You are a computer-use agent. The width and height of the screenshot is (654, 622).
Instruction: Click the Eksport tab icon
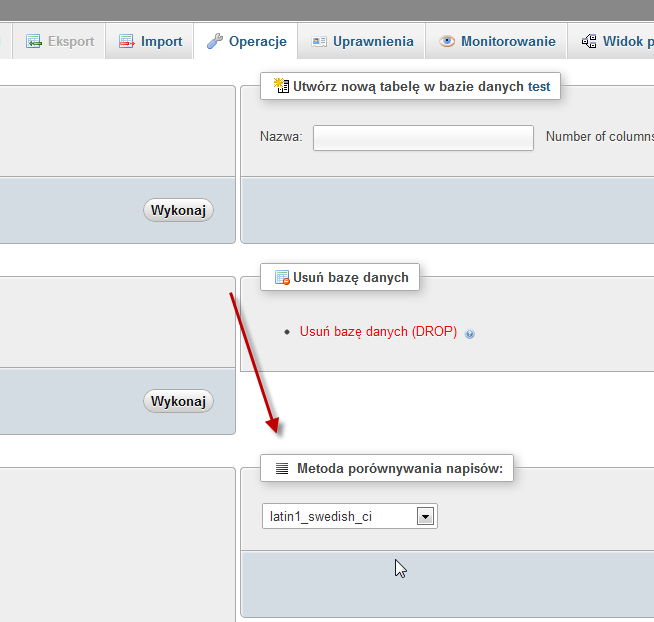coord(34,42)
